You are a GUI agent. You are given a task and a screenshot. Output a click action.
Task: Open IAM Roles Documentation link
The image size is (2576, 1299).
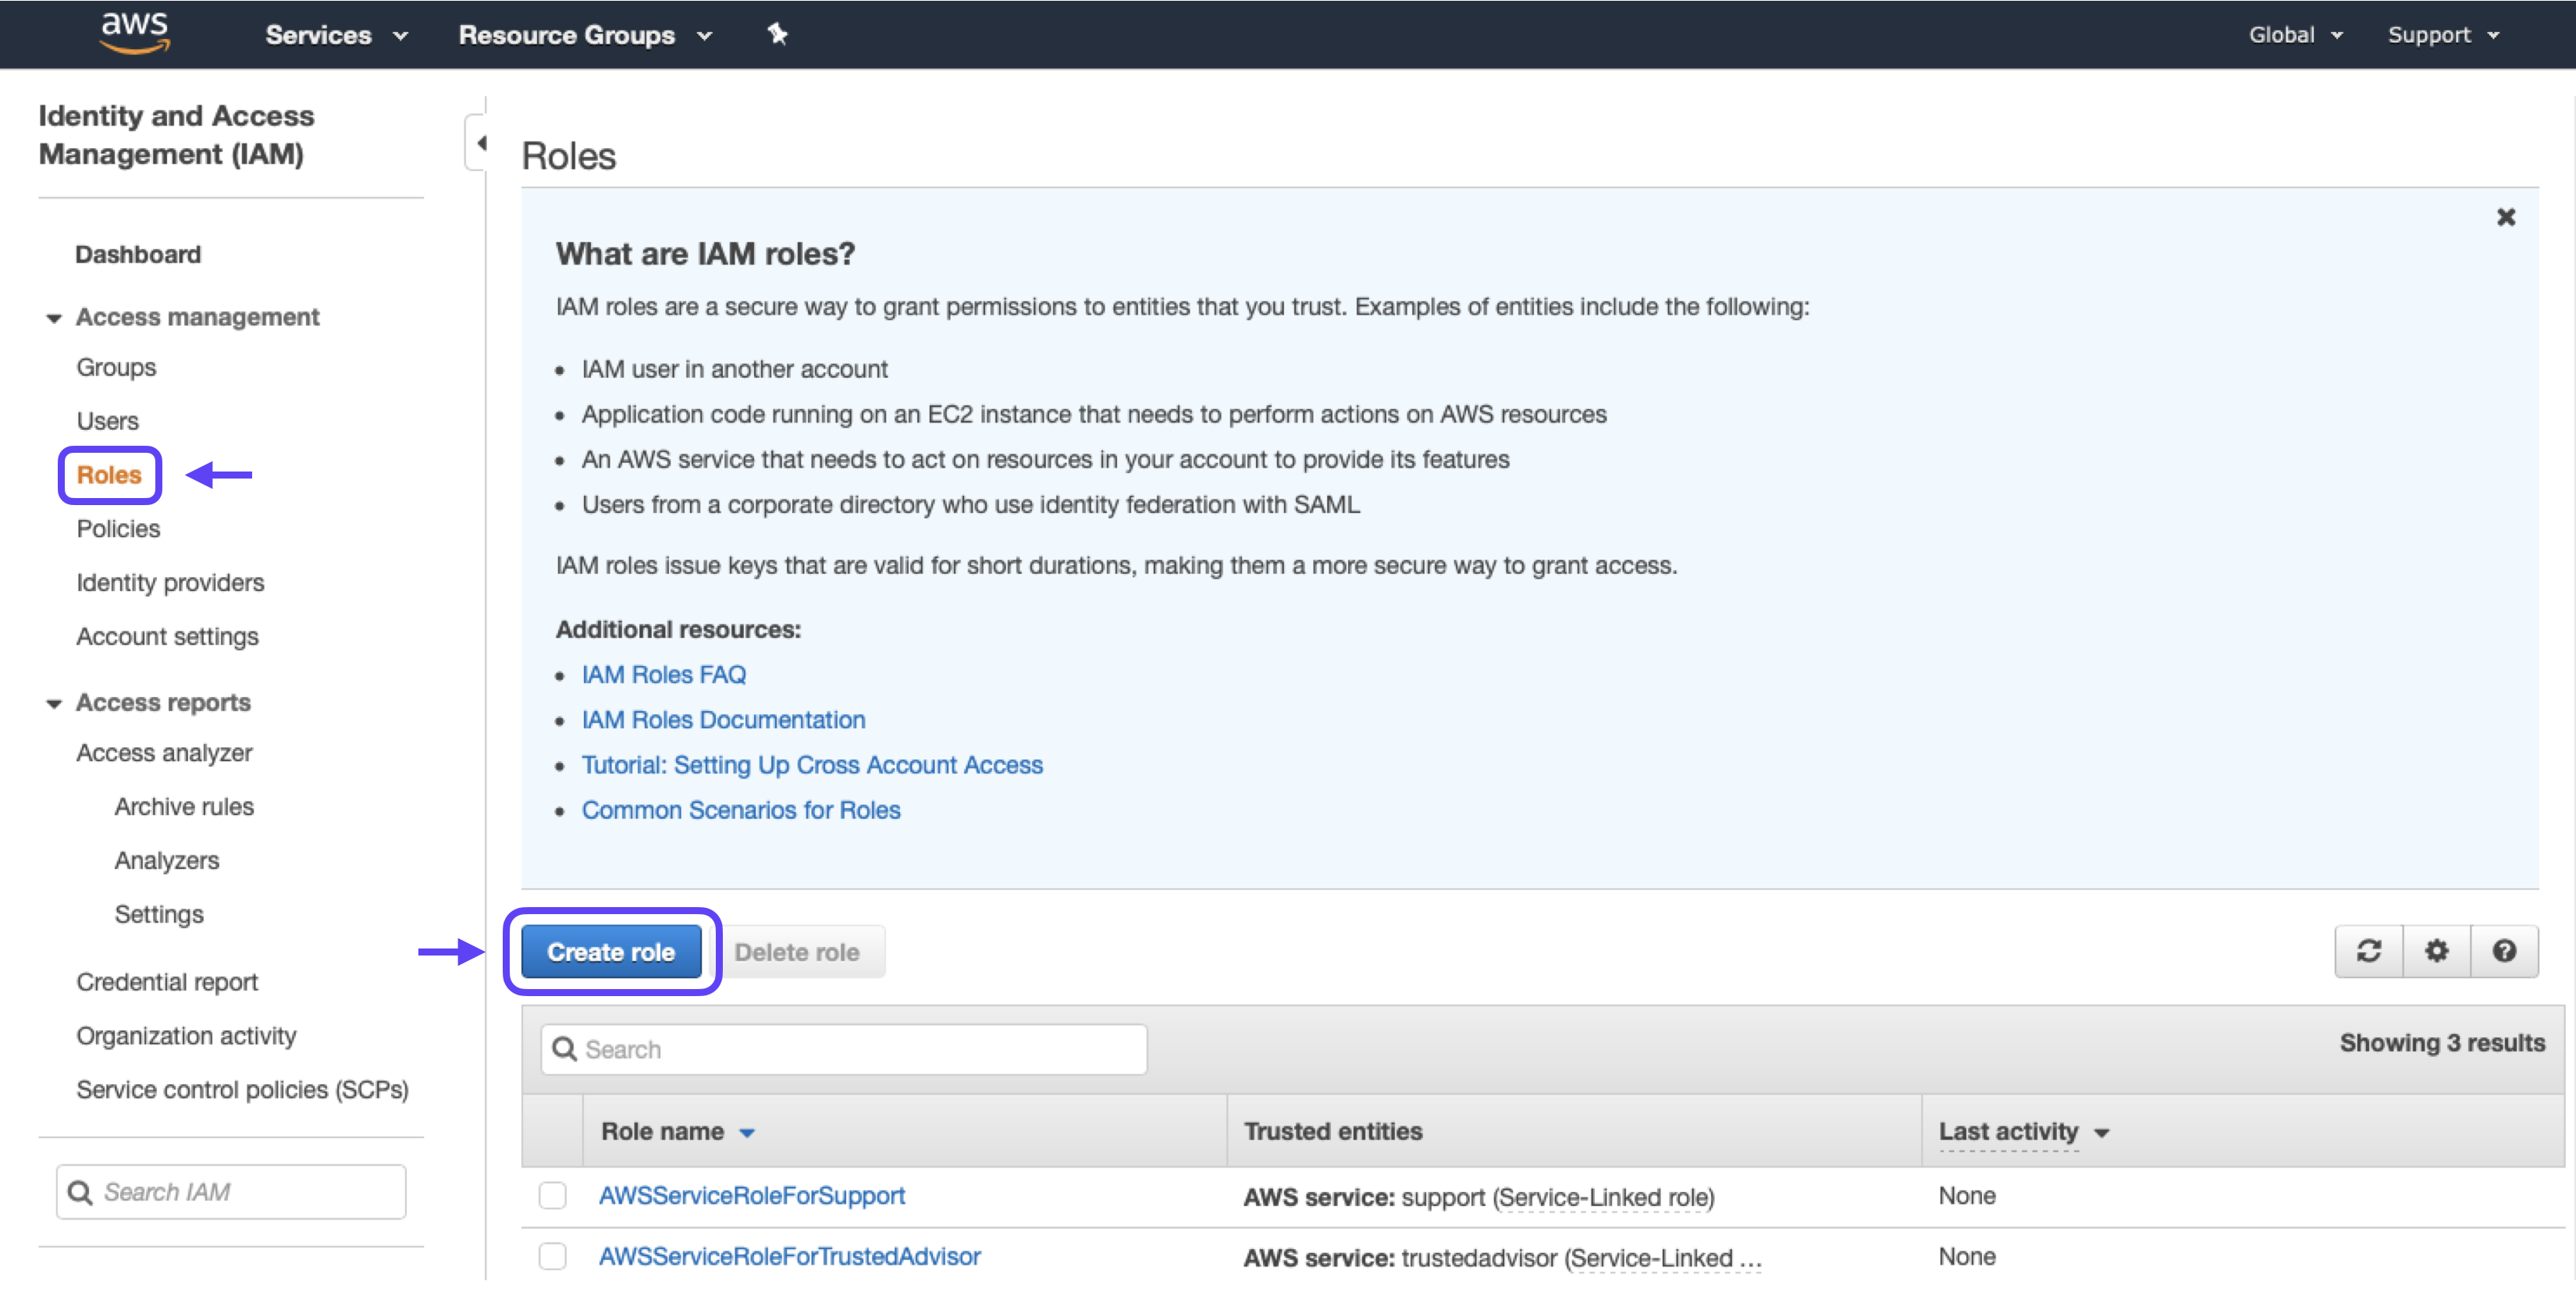(723, 720)
